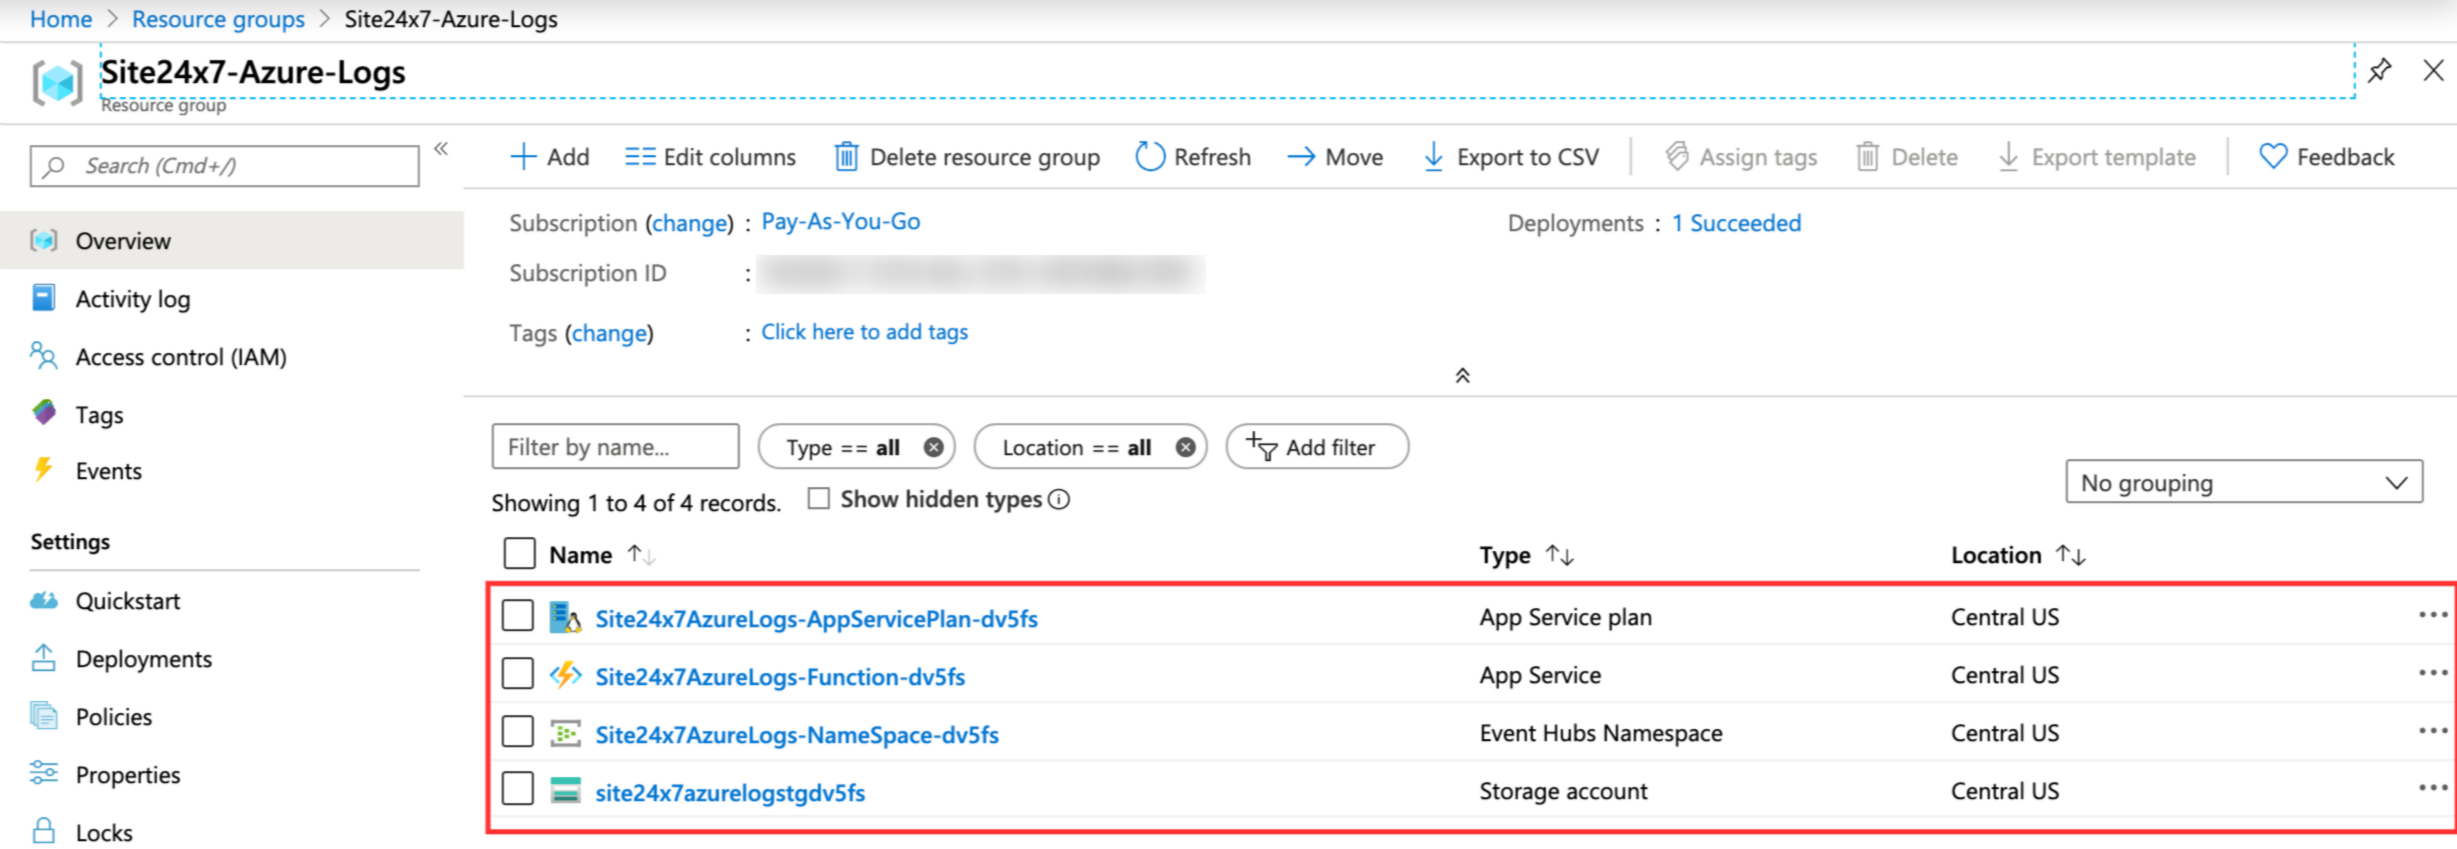Click the Filter by name field

pyautogui.click(x=615, y=446)
